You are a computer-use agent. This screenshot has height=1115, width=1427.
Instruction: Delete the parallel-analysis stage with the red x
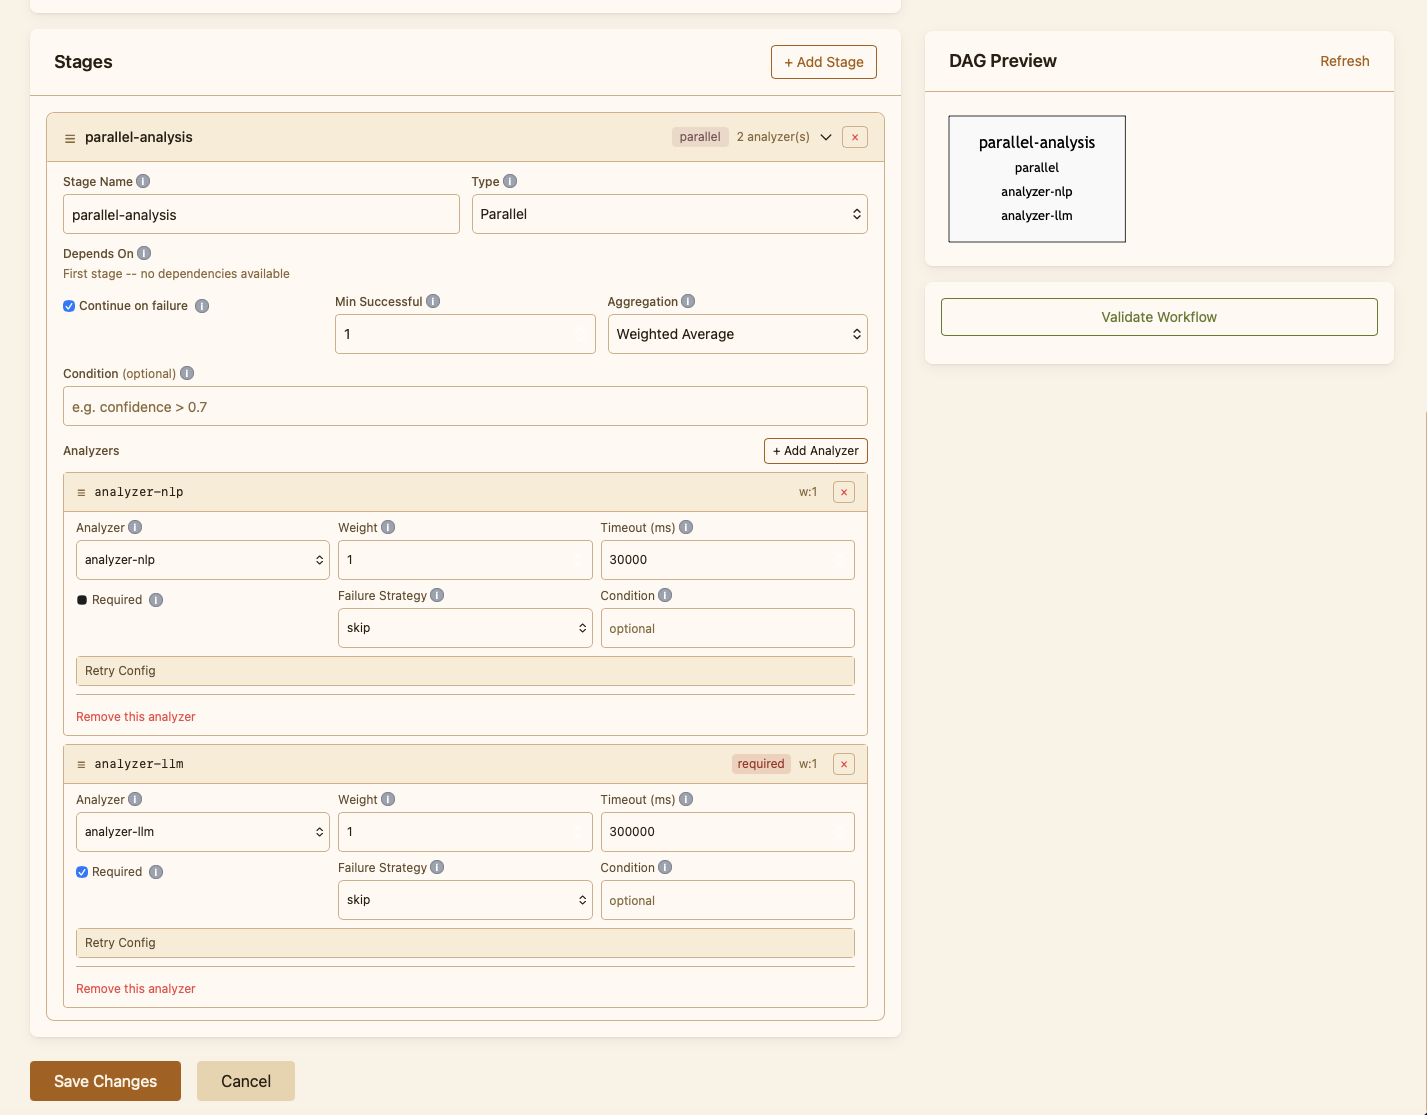click(x=855, y=137)
